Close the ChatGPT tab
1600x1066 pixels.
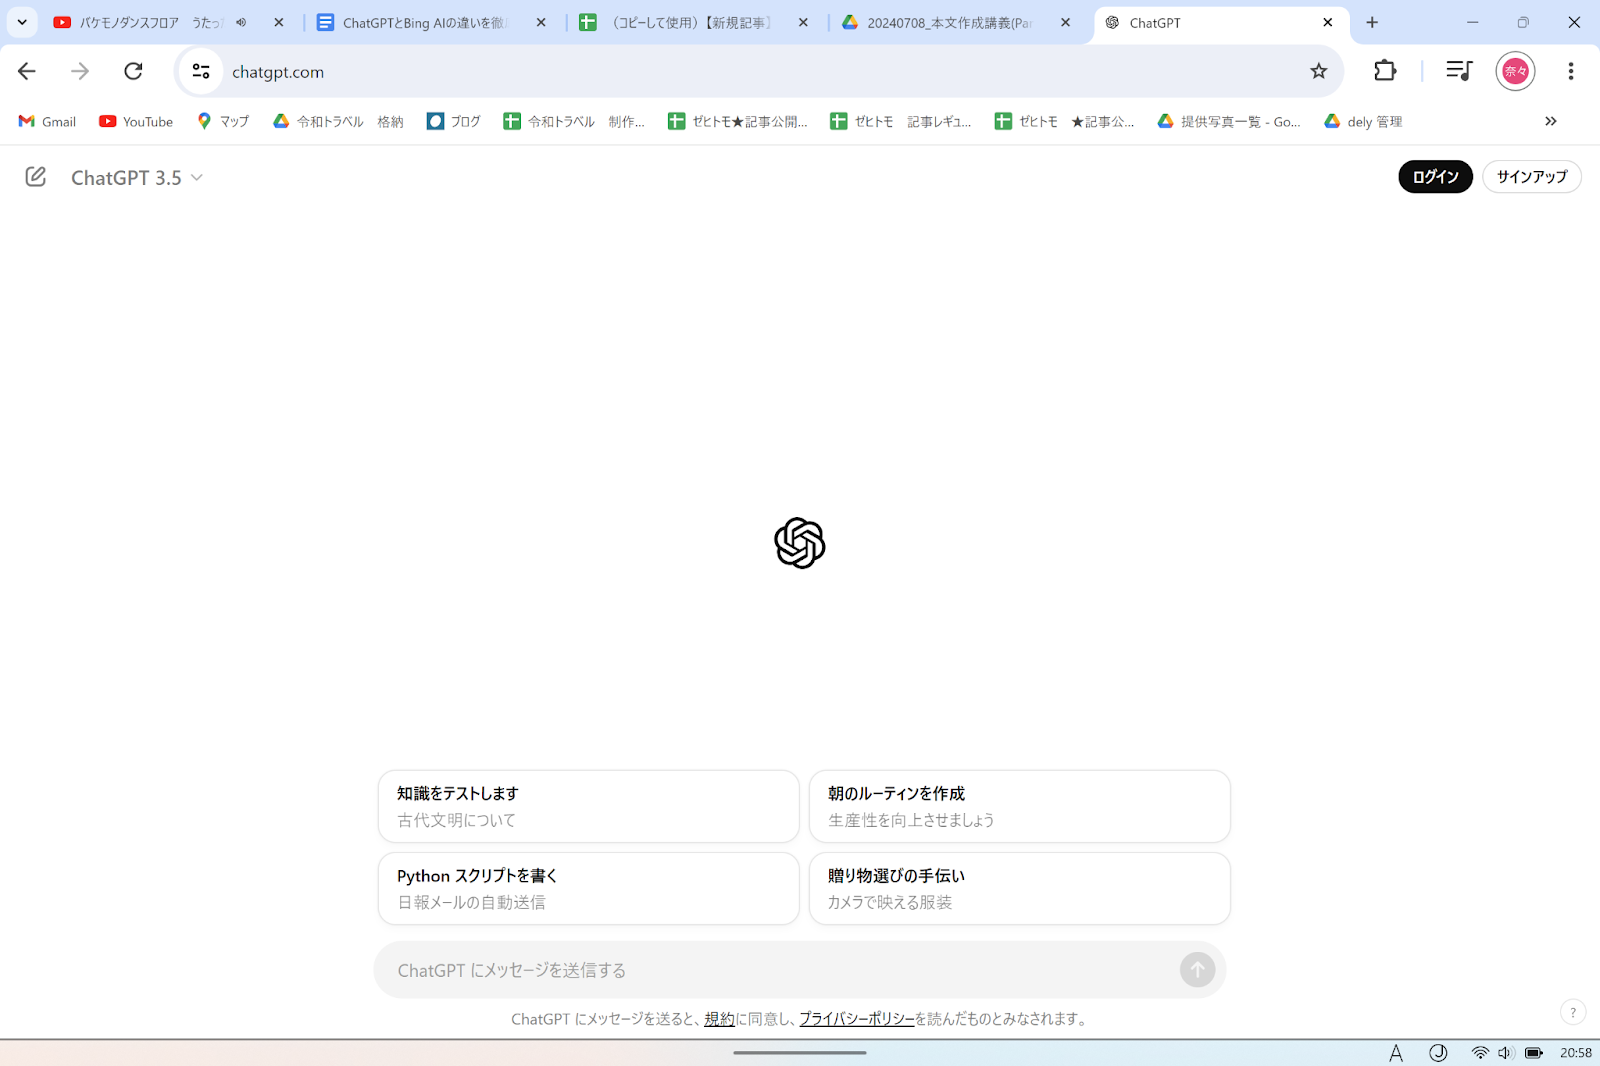[x=1328, y=22]
